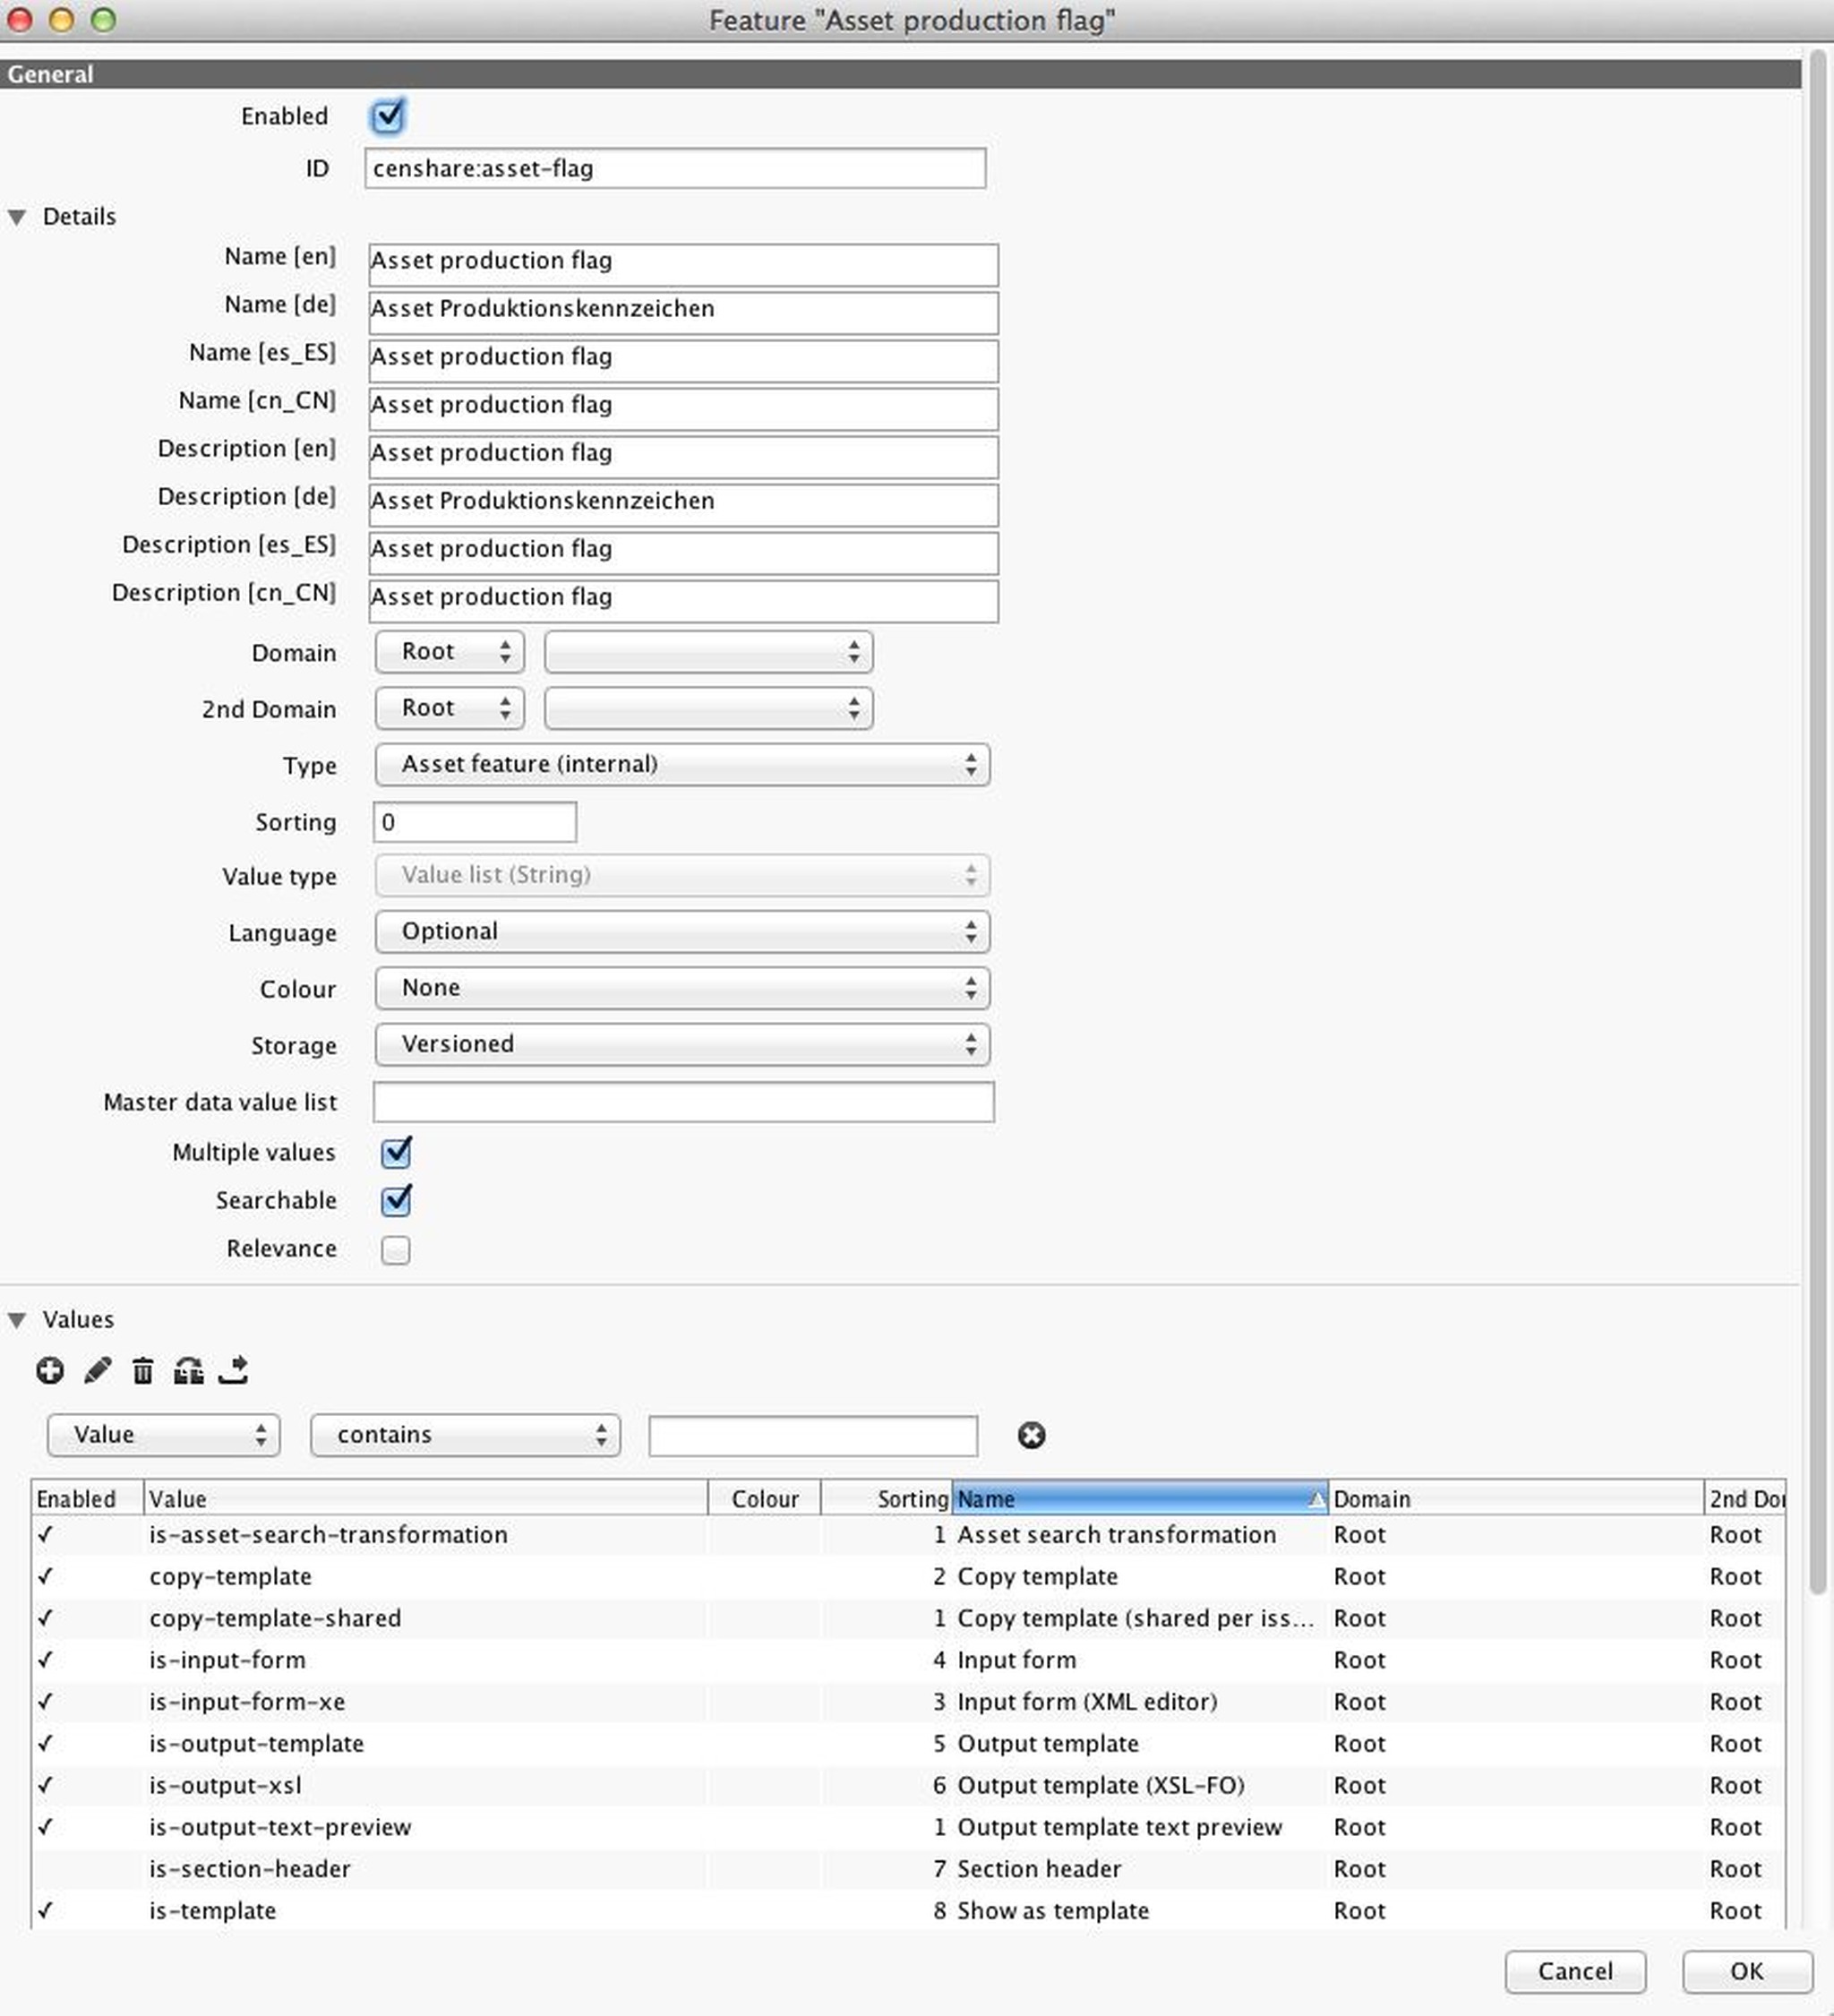Sort table by Name column header
1834x2016 pixels.
tap(1138, 1499)
